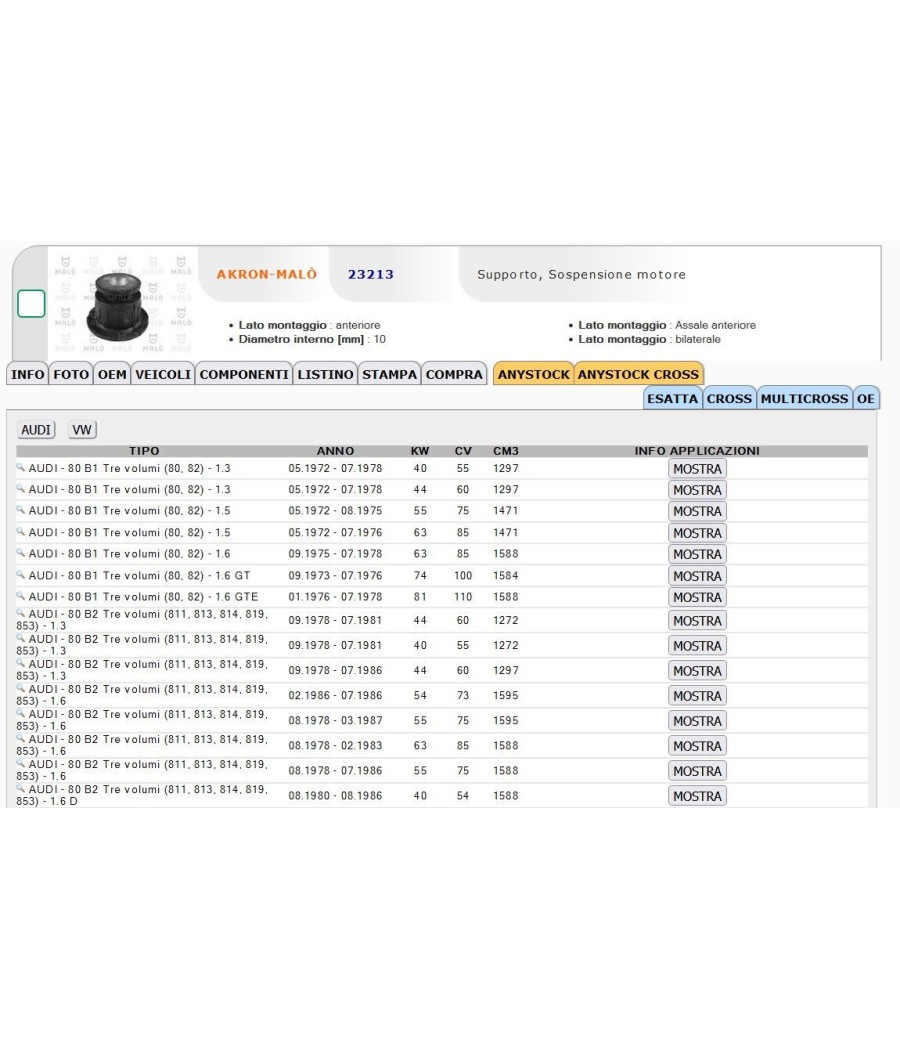Image resolution: width=900 pixels, height=1050 pixels.
Task: Tick the product selection checkbox beside the photo
Action: 31,303
